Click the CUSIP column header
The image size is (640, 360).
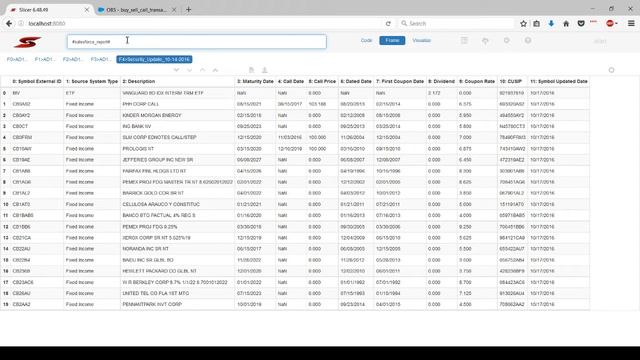click(511, 82)
